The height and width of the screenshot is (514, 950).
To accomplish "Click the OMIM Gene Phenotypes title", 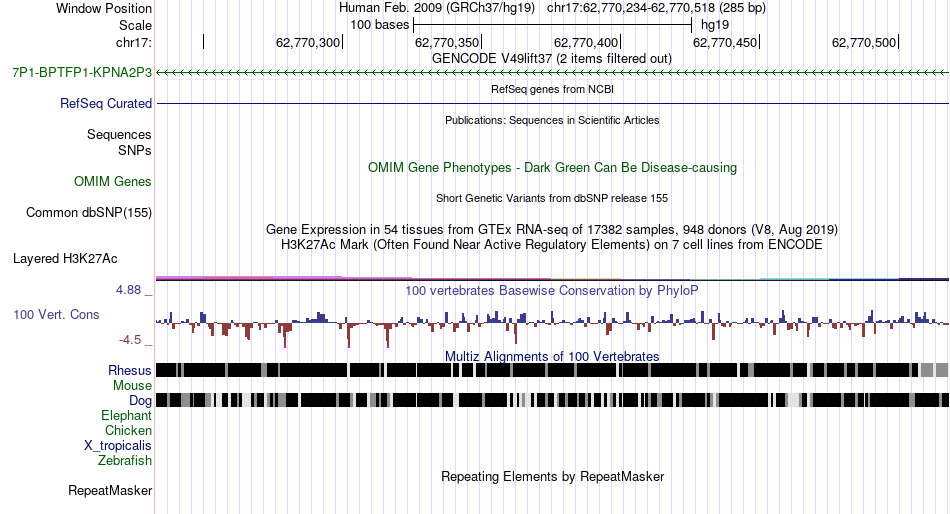I will point(552,168).
